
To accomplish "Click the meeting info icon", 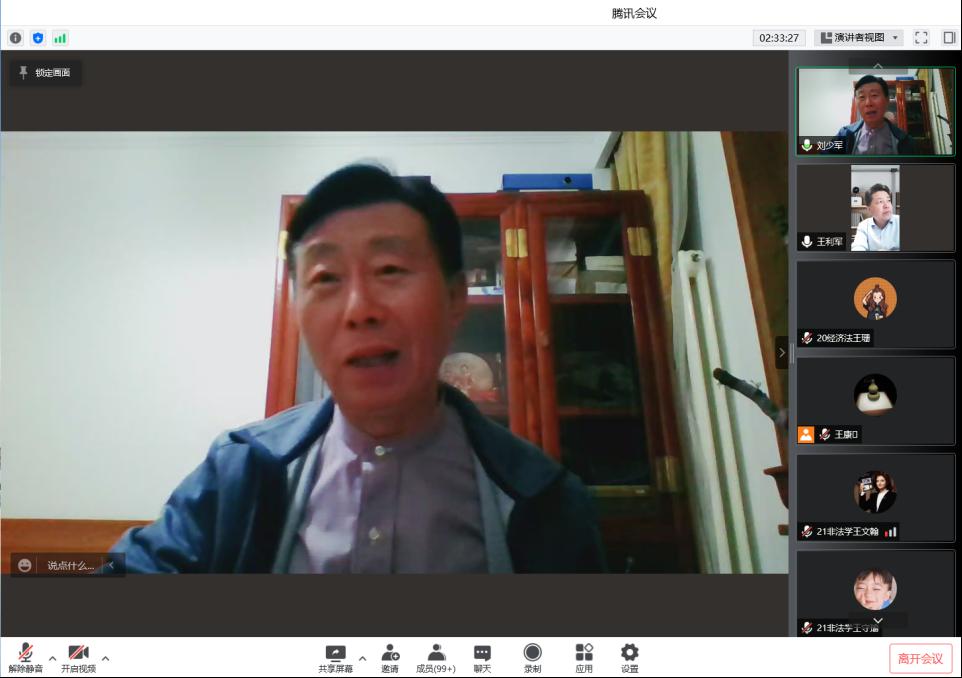I will tap(15, 38).
